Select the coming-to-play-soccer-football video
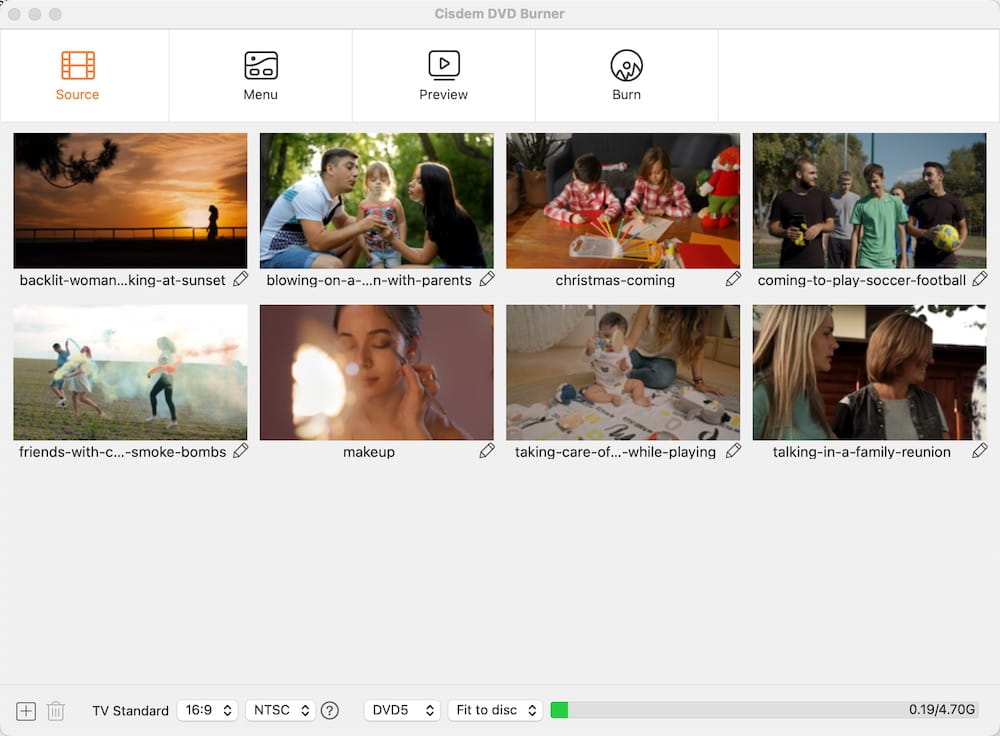This screenshot has width=1000, height=736. [x=868, y=200]
